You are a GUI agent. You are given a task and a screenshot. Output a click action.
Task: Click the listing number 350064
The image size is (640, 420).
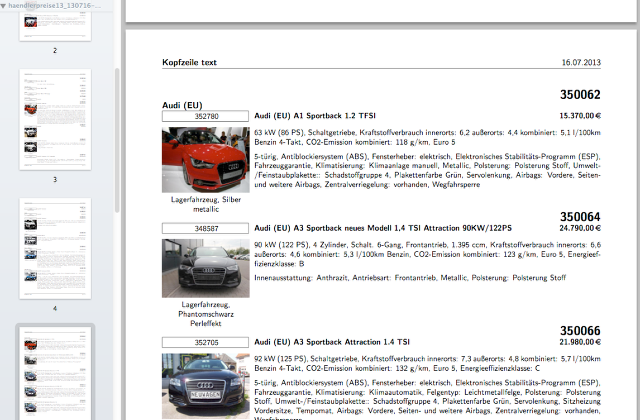point(580,216)
